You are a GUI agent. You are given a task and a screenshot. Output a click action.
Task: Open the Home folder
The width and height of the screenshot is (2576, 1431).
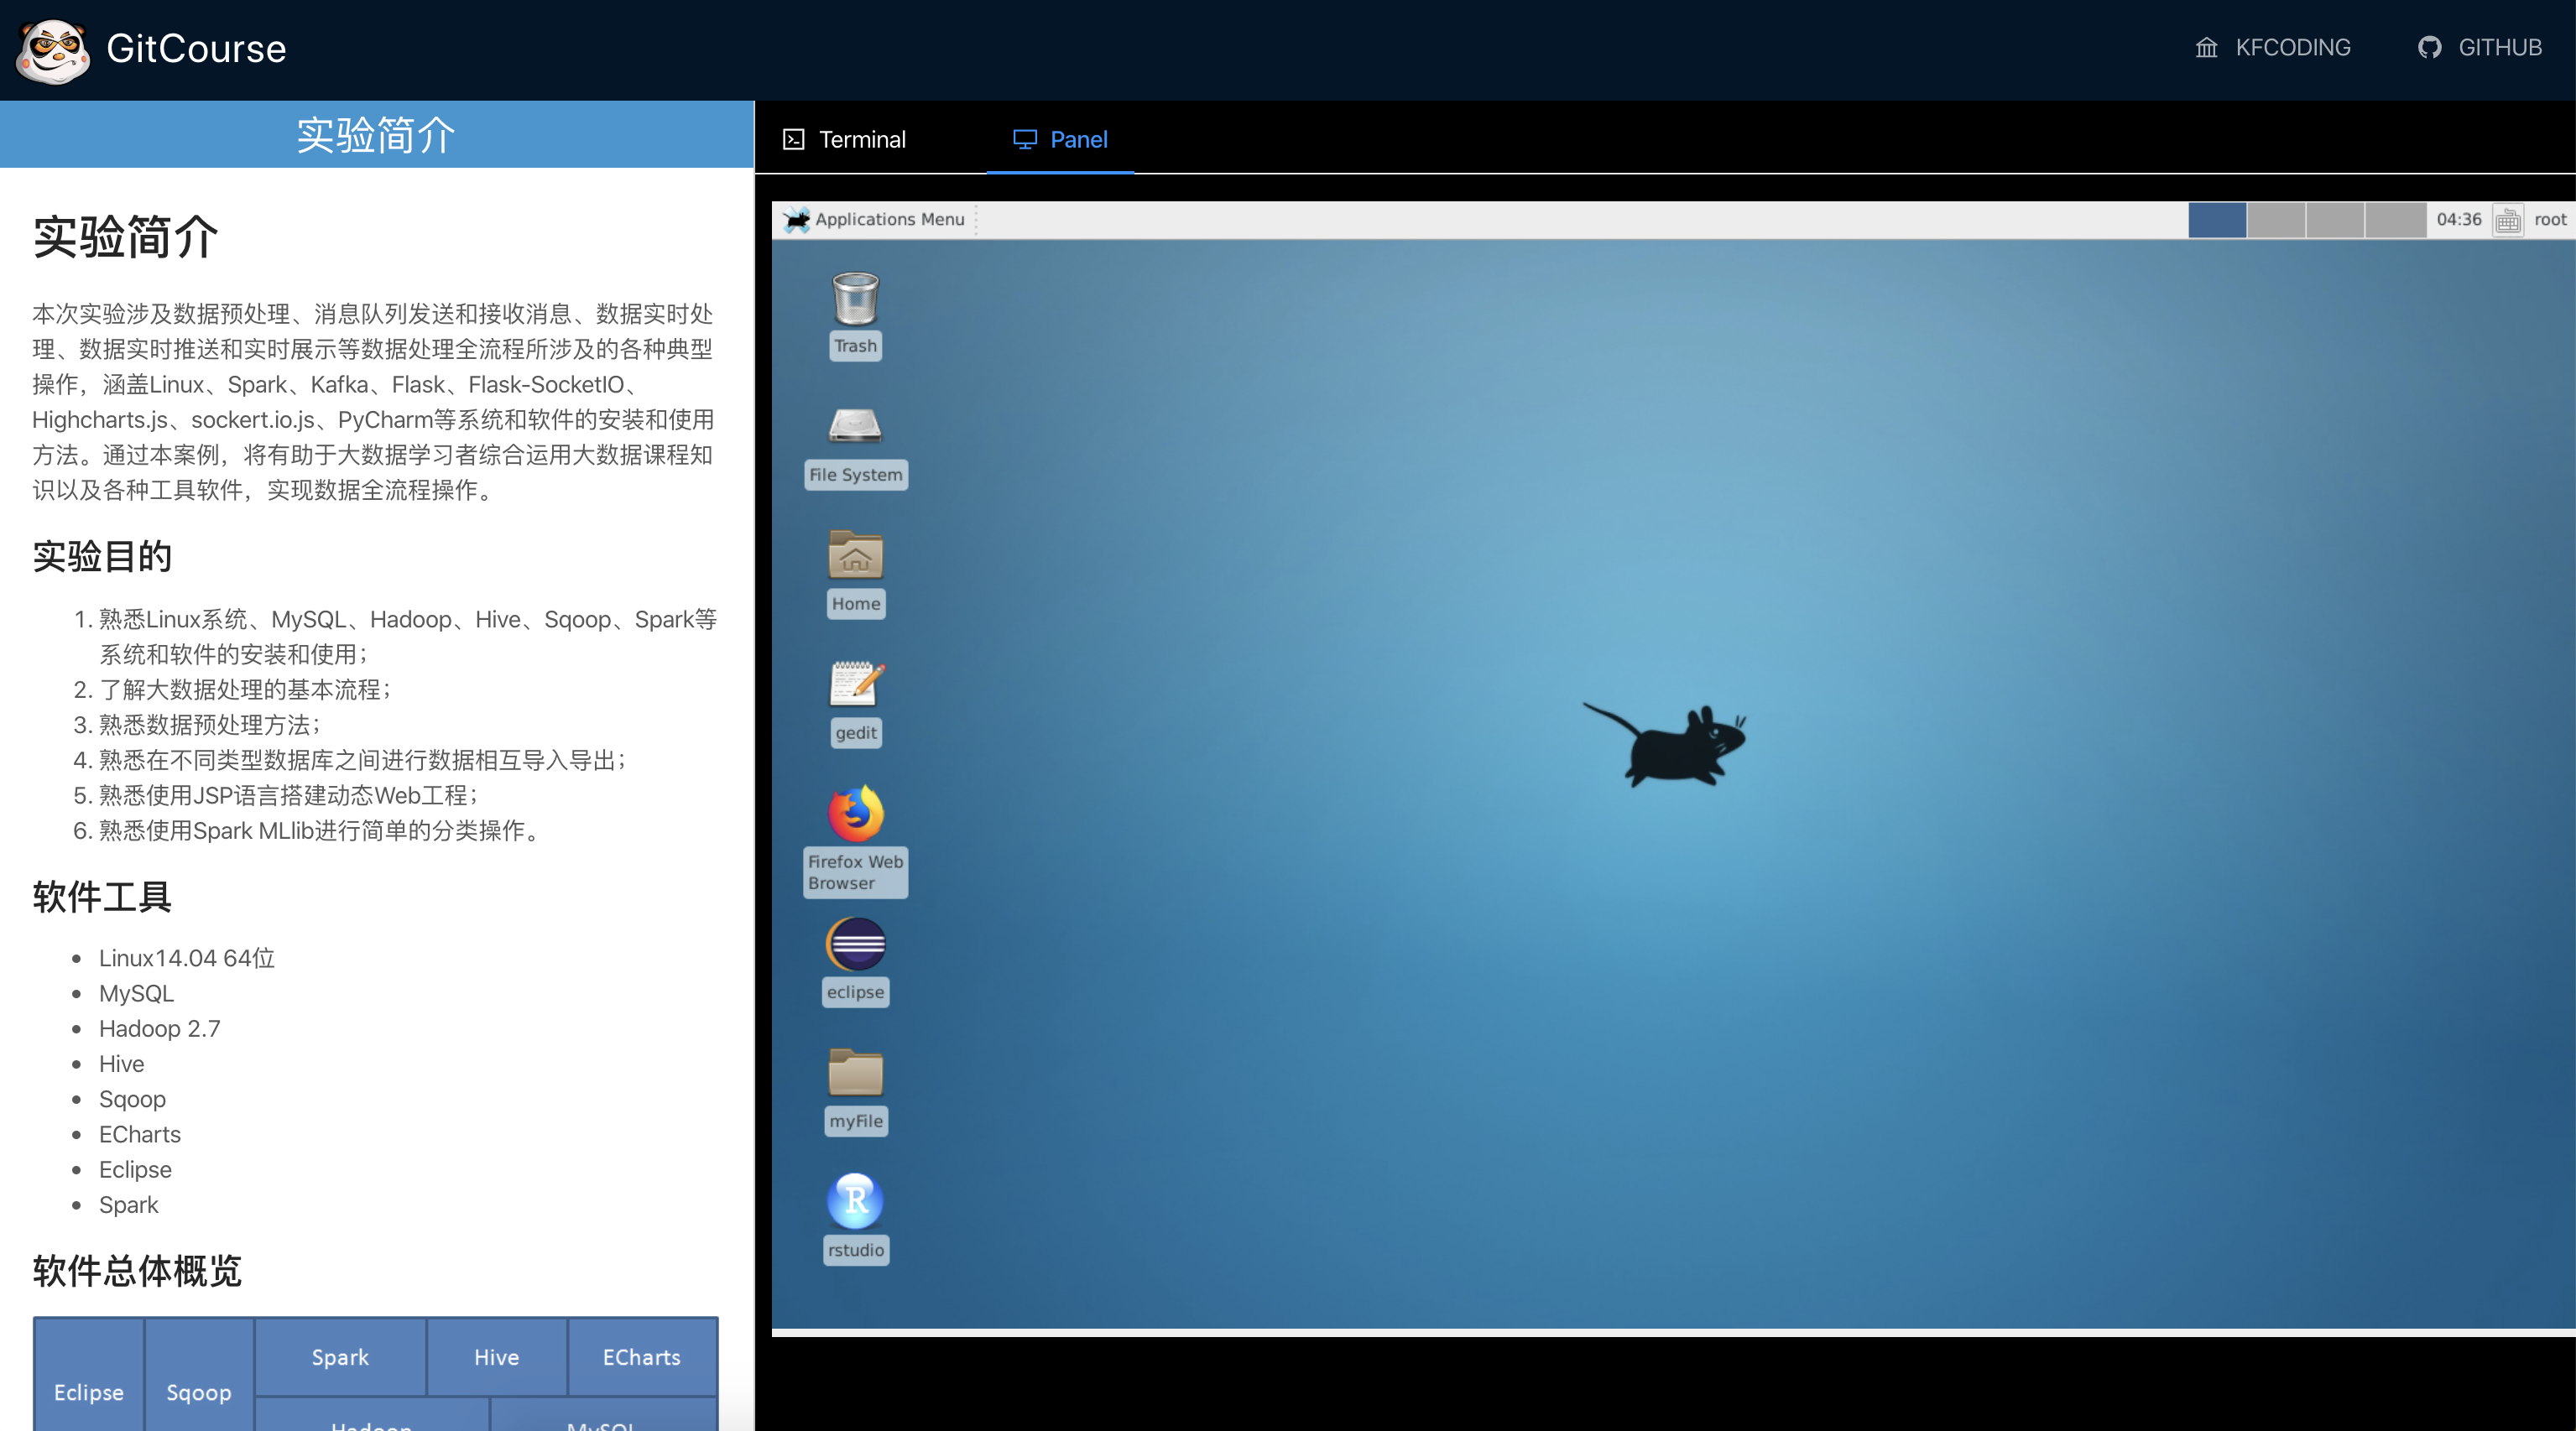click(857, 559)
